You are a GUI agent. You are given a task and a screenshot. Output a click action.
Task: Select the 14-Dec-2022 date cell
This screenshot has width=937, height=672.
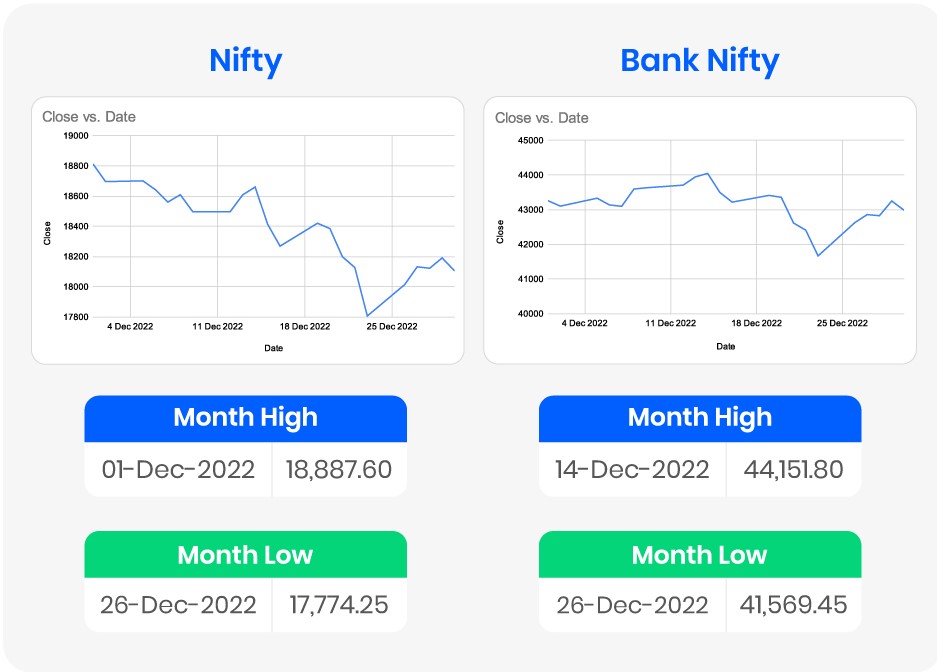[x=632, y=469]
